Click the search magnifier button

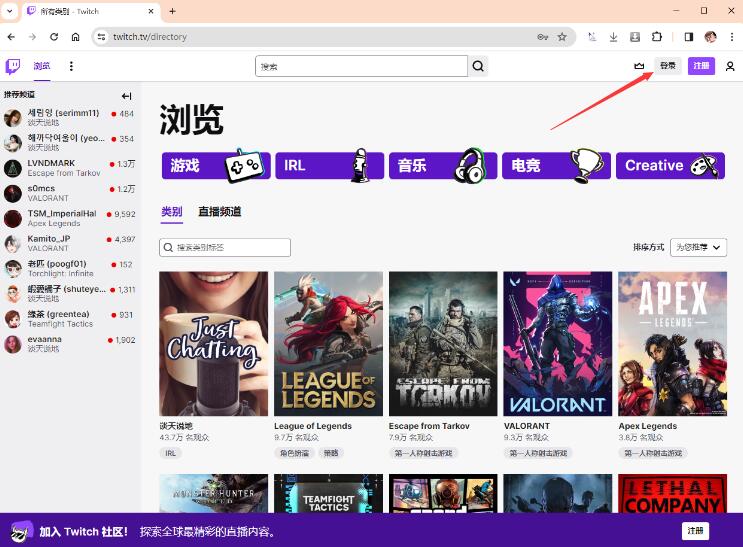[x=478, y=66]
